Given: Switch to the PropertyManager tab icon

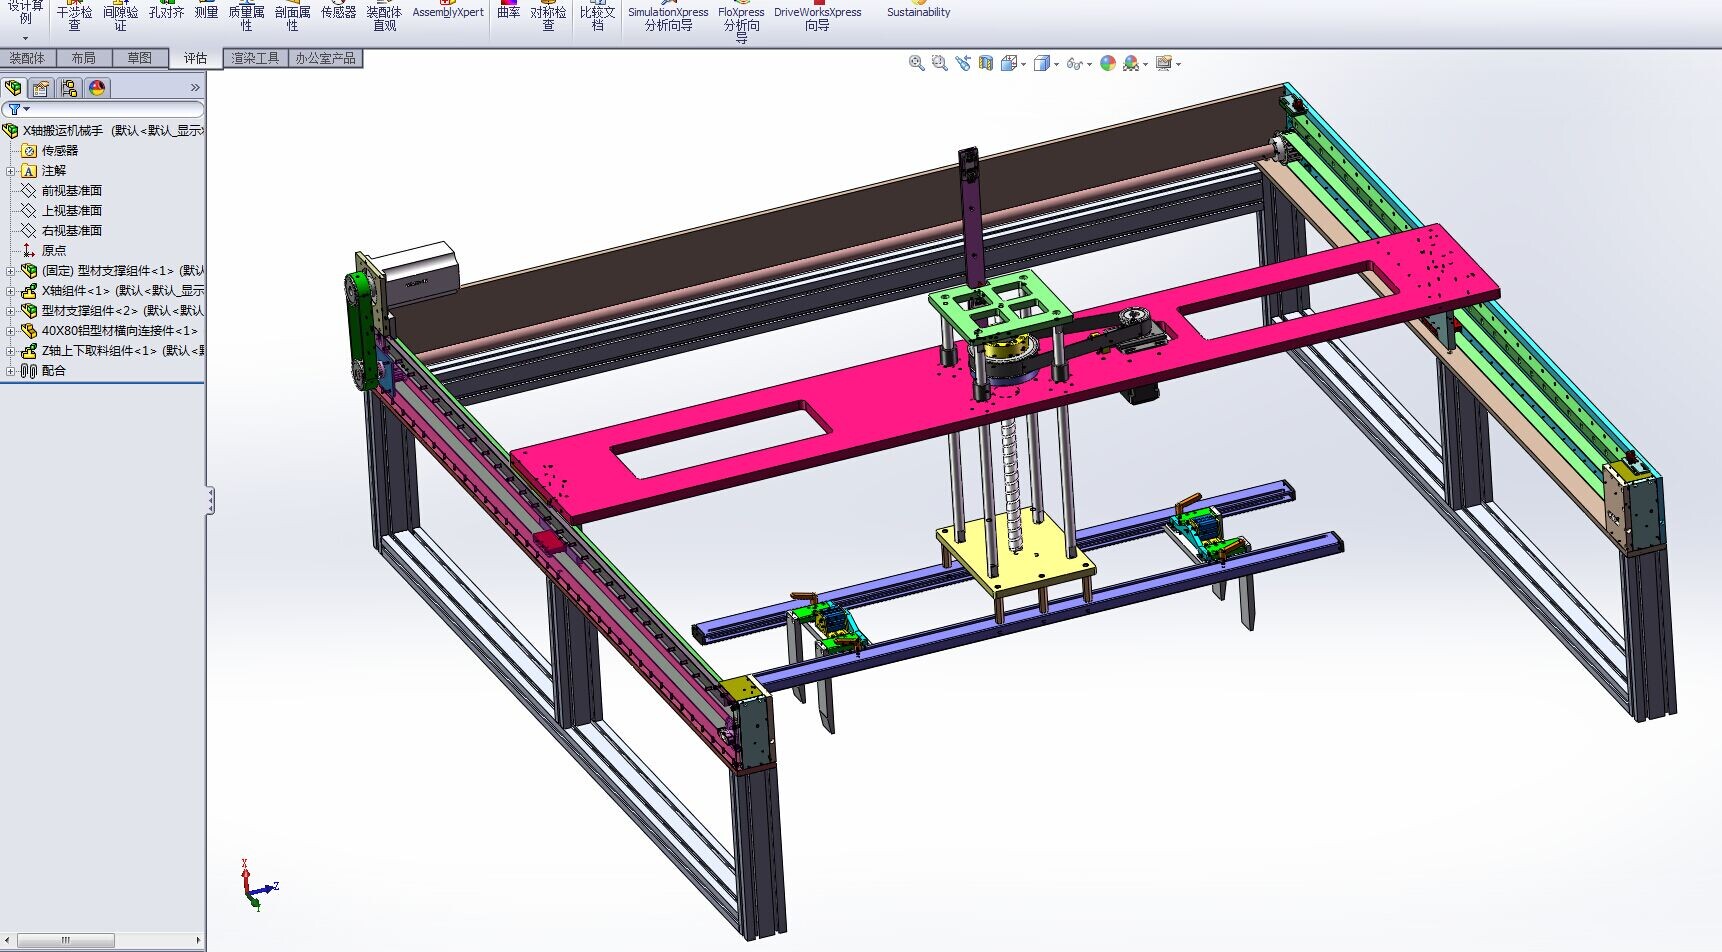Looking at the screenshot, I should point(41,88).
